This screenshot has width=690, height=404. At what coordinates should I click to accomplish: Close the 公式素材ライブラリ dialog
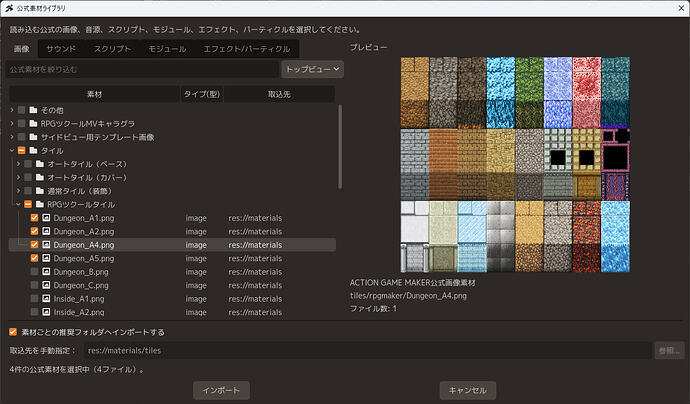681,8
